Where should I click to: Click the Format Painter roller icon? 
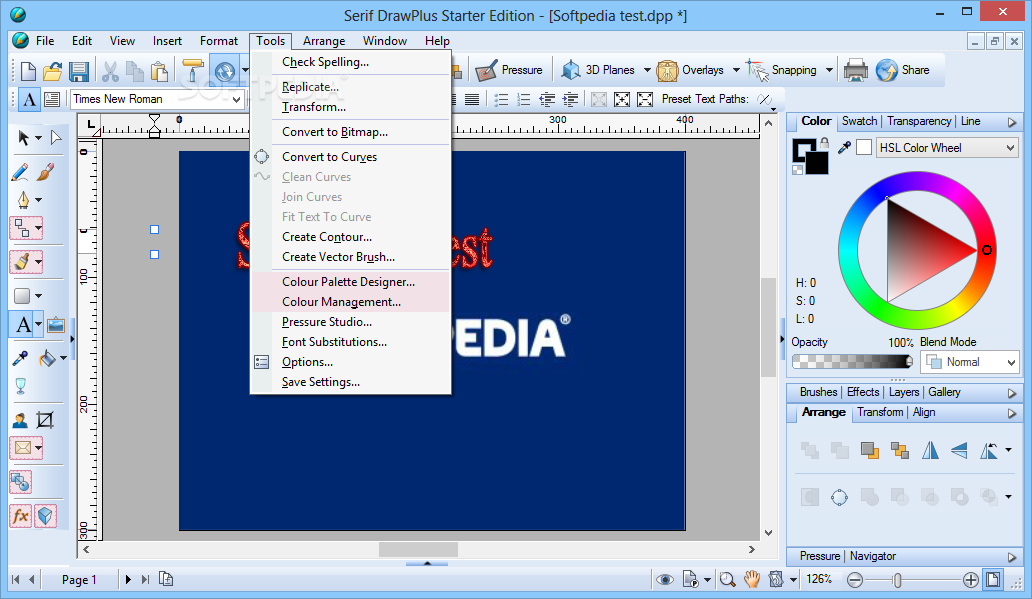tap(192, 70)
